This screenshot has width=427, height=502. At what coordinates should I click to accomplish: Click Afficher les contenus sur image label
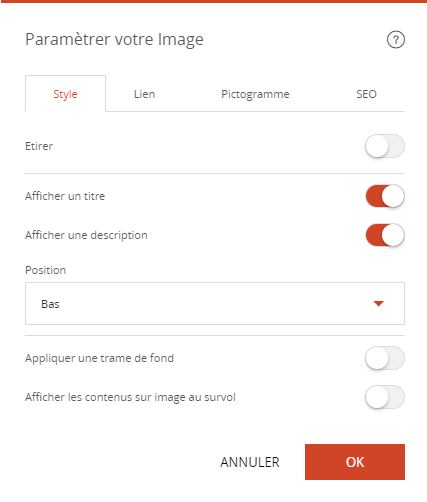pos(130,397)
